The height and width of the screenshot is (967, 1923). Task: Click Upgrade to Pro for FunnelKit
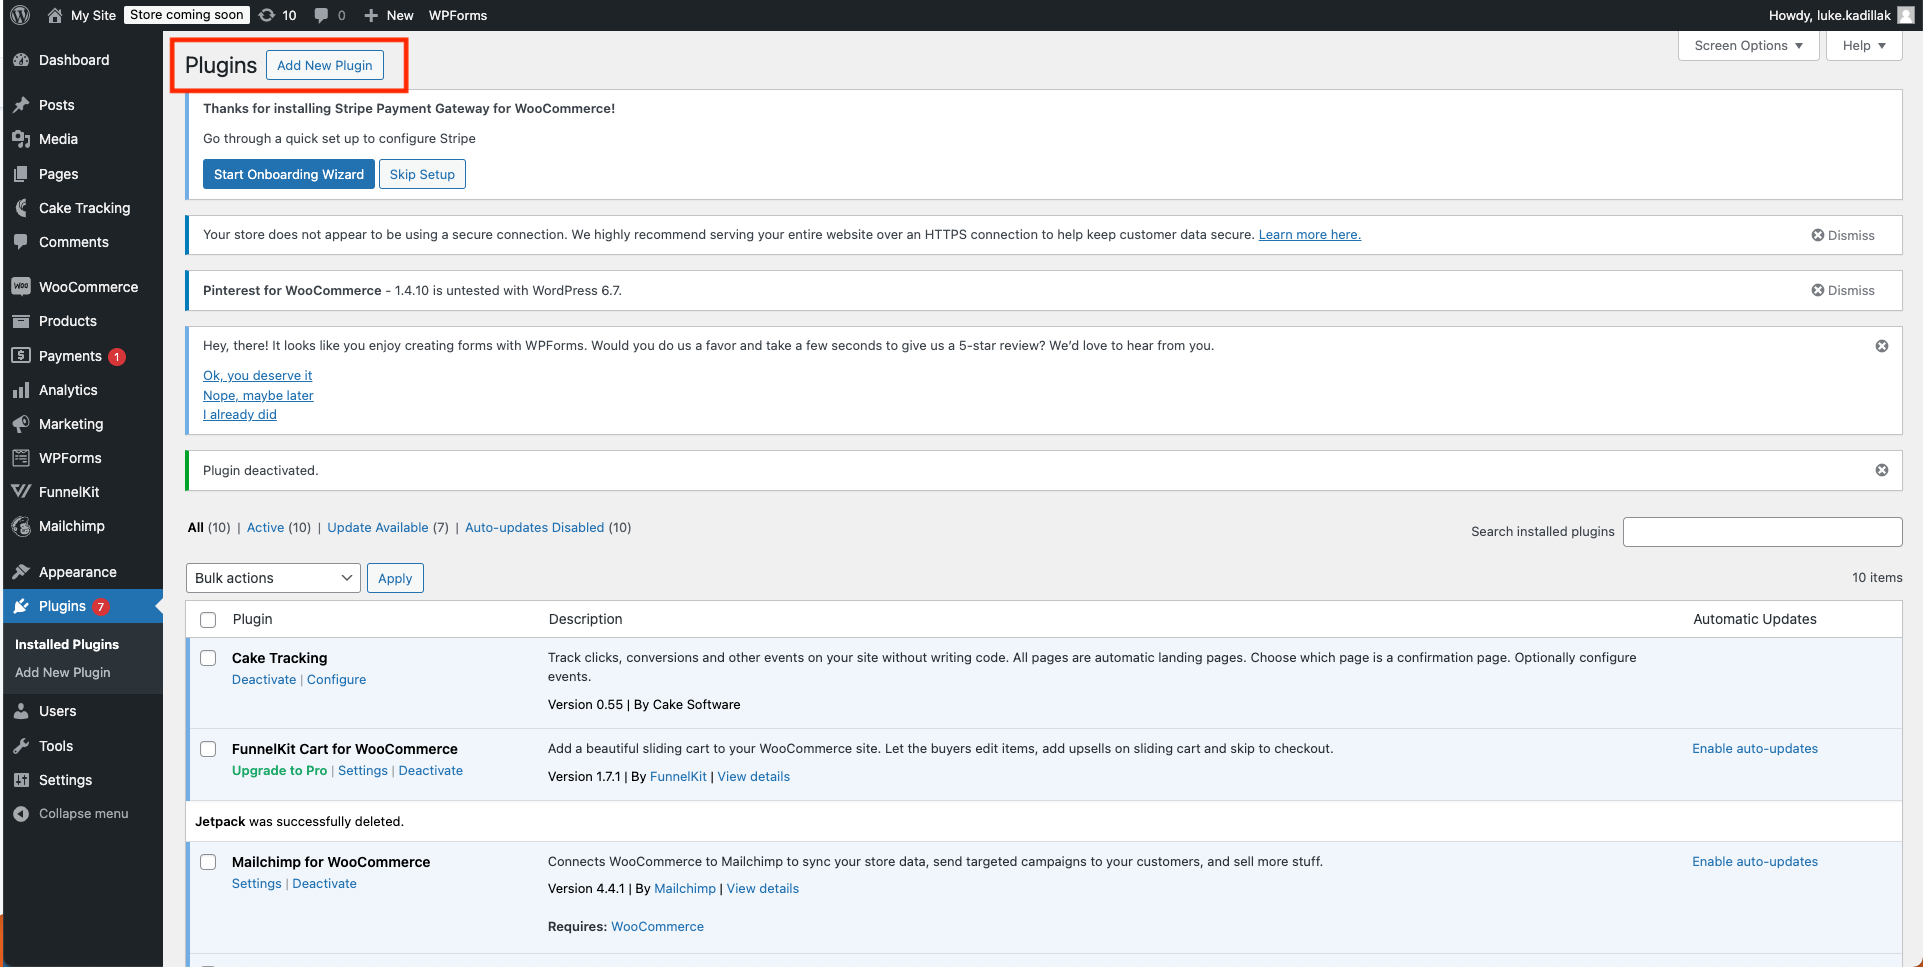pos(279,770)
